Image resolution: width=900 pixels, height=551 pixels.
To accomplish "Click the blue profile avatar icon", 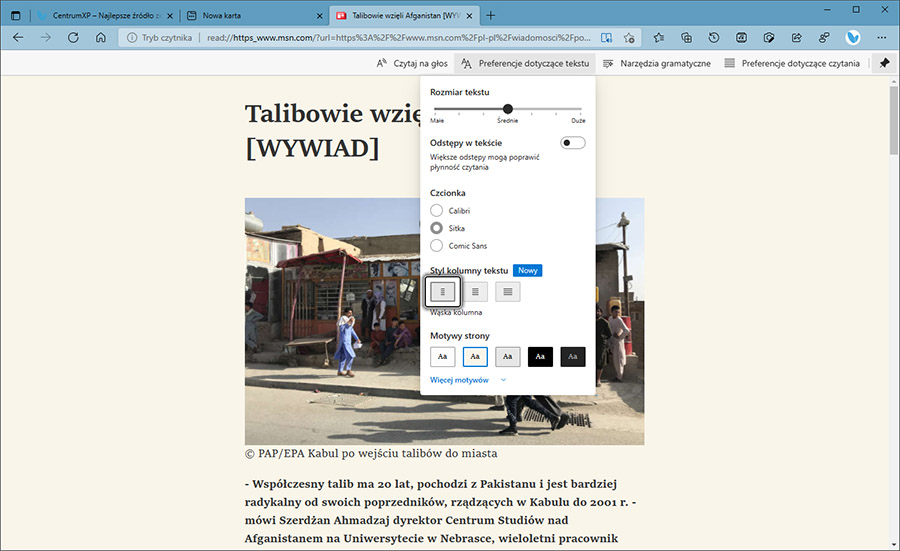I will click(x=853, y=37).
